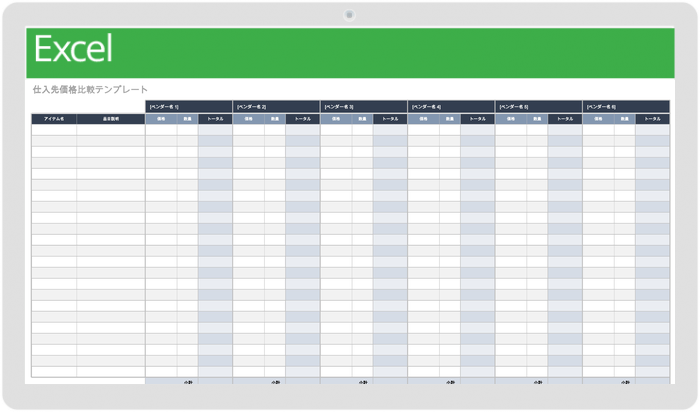Click the 価格 header under vendor 5

(x=511, y=119)
